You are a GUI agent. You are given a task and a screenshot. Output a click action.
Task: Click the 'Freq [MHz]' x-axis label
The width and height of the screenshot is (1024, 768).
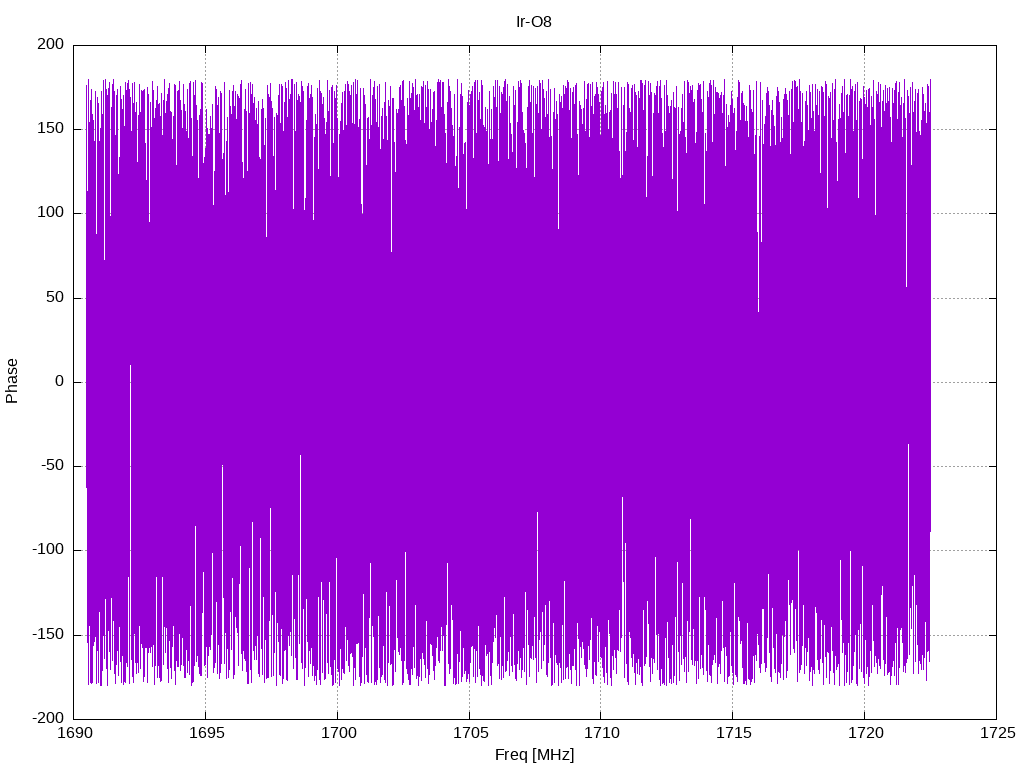(534, 754)
